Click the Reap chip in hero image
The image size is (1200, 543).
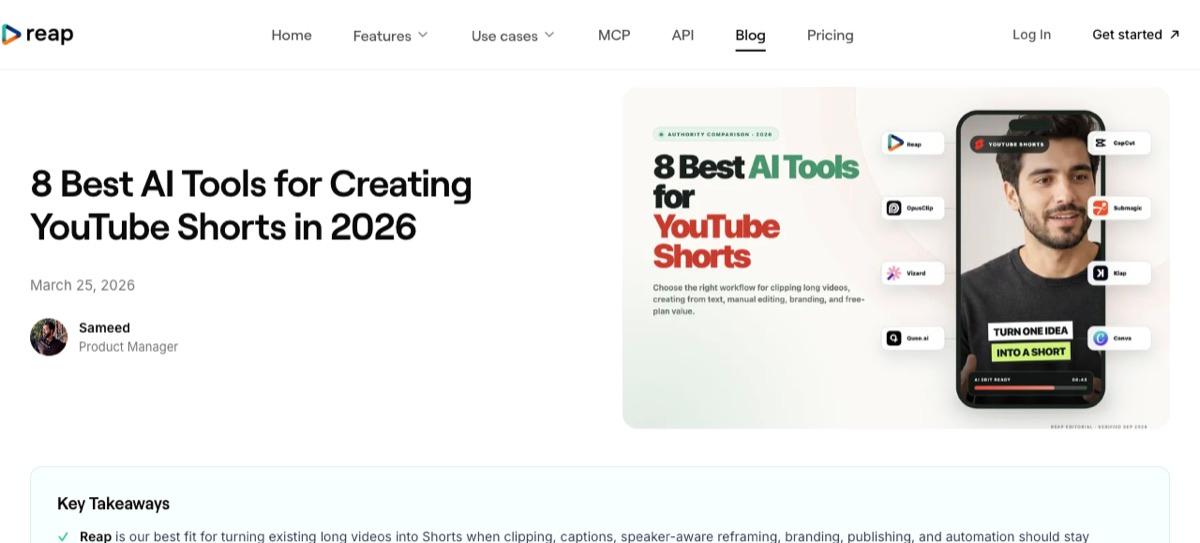[x=913, y=144]
